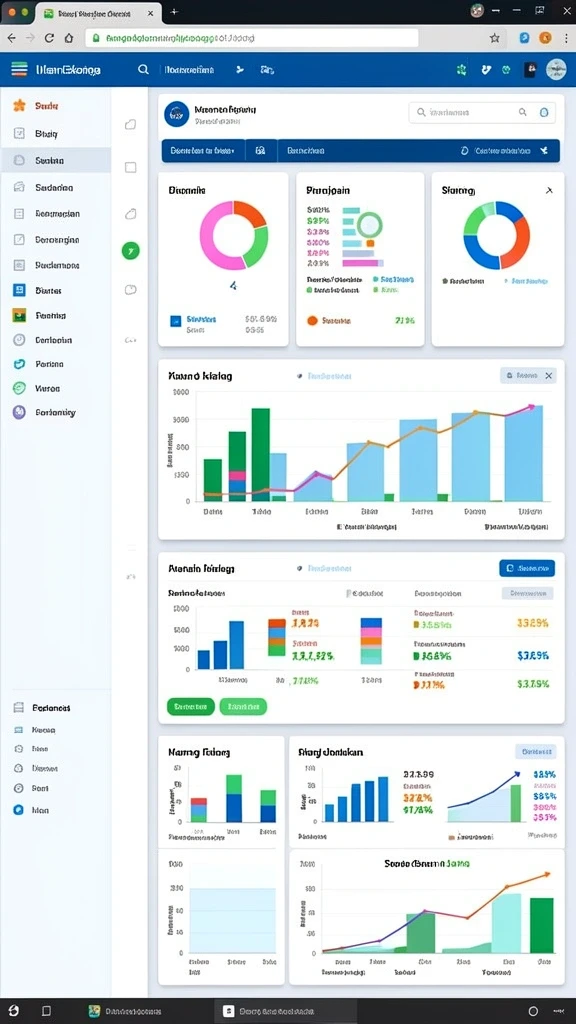Open the round user avatar in header
Image resolution: width=576 pixels, height=1024 pixels.
[x=556, y=69]
